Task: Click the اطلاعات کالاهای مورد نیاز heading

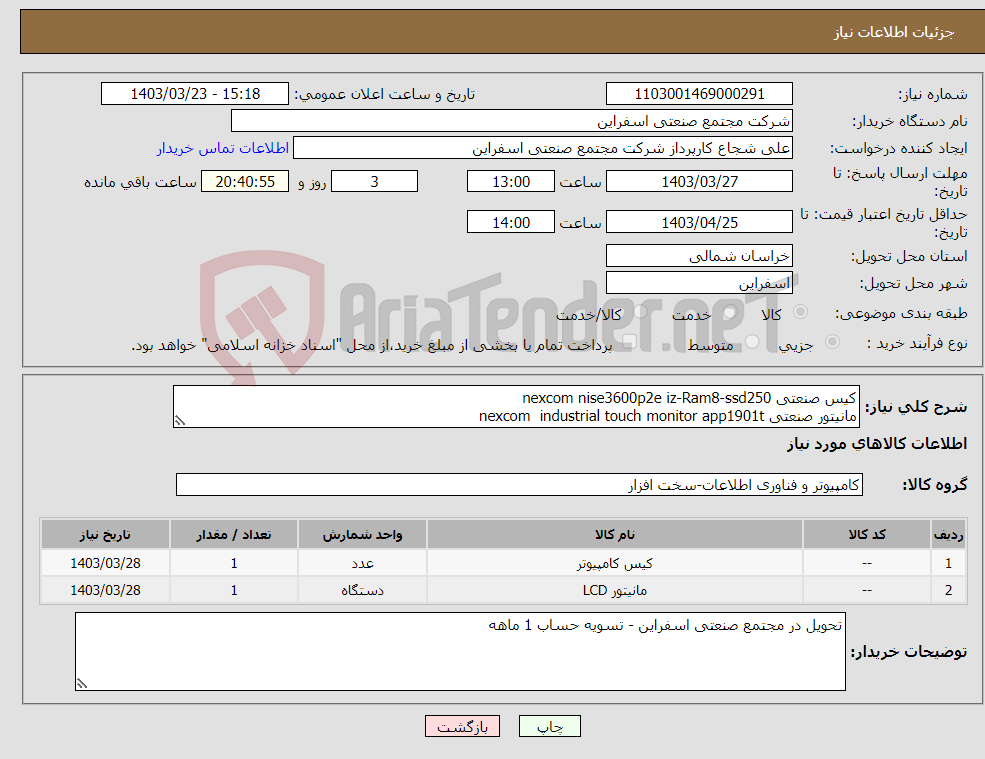Action: [x=877, y=444]
